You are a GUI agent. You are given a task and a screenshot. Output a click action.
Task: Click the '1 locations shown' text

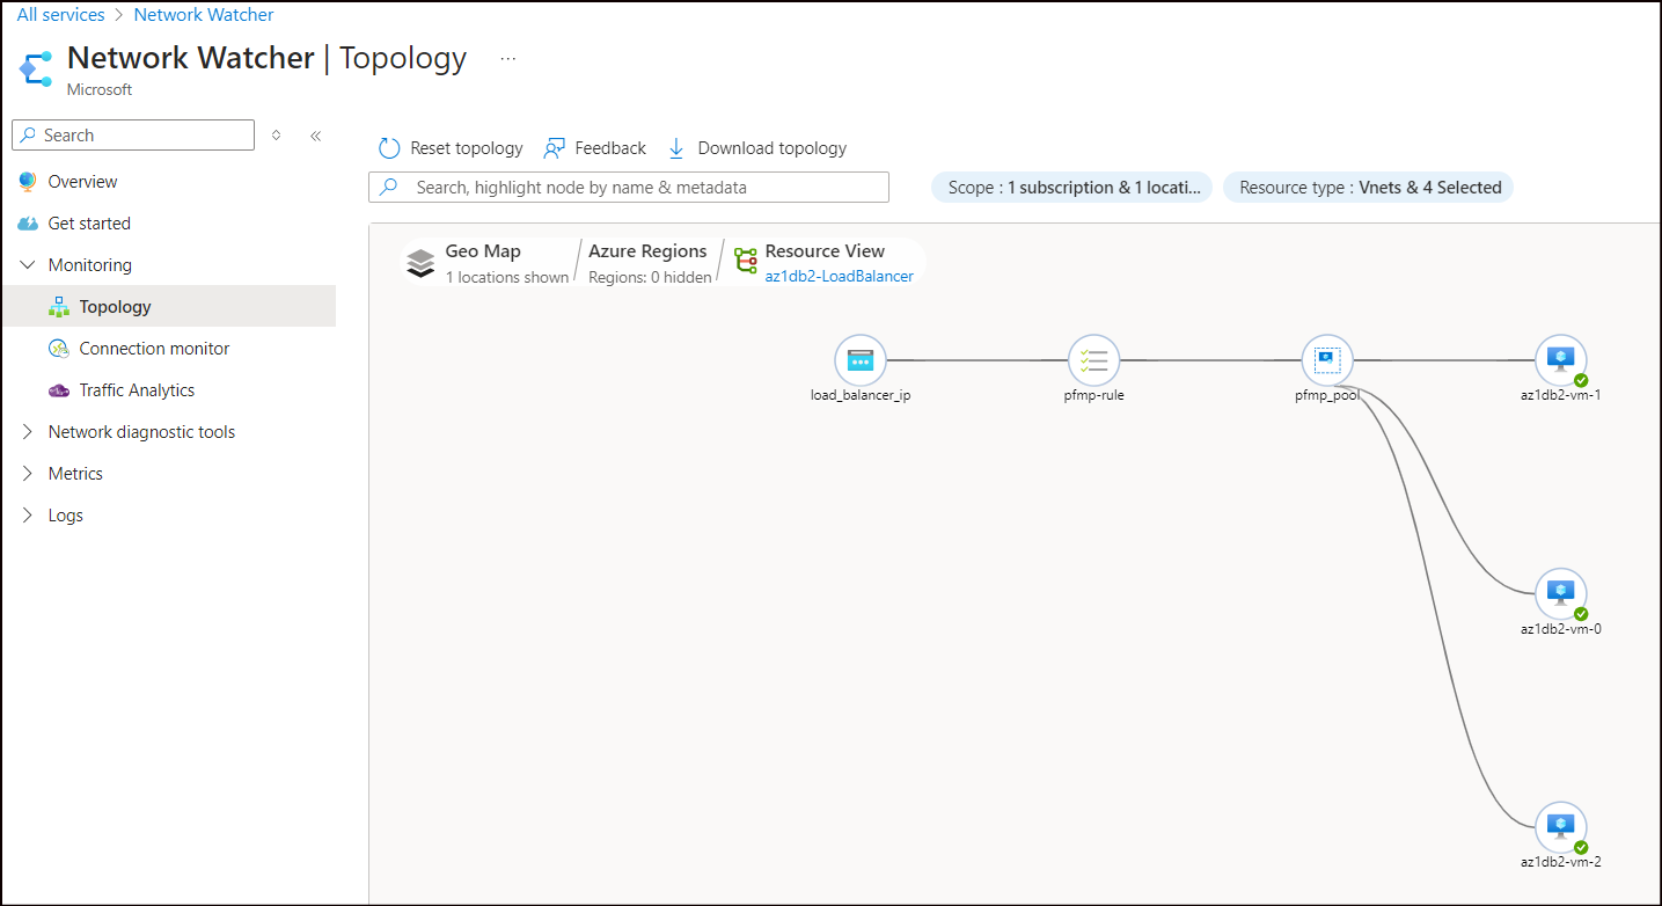(507, 277)
